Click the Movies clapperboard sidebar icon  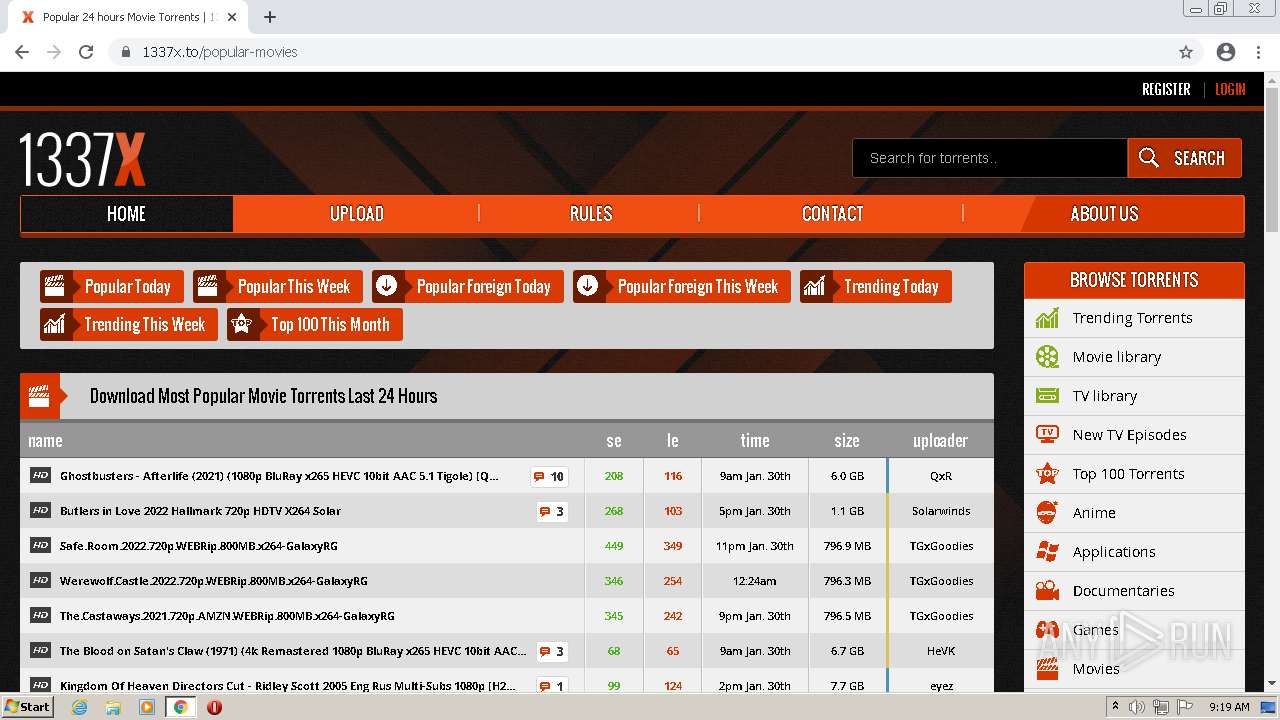coord(1047,669)
